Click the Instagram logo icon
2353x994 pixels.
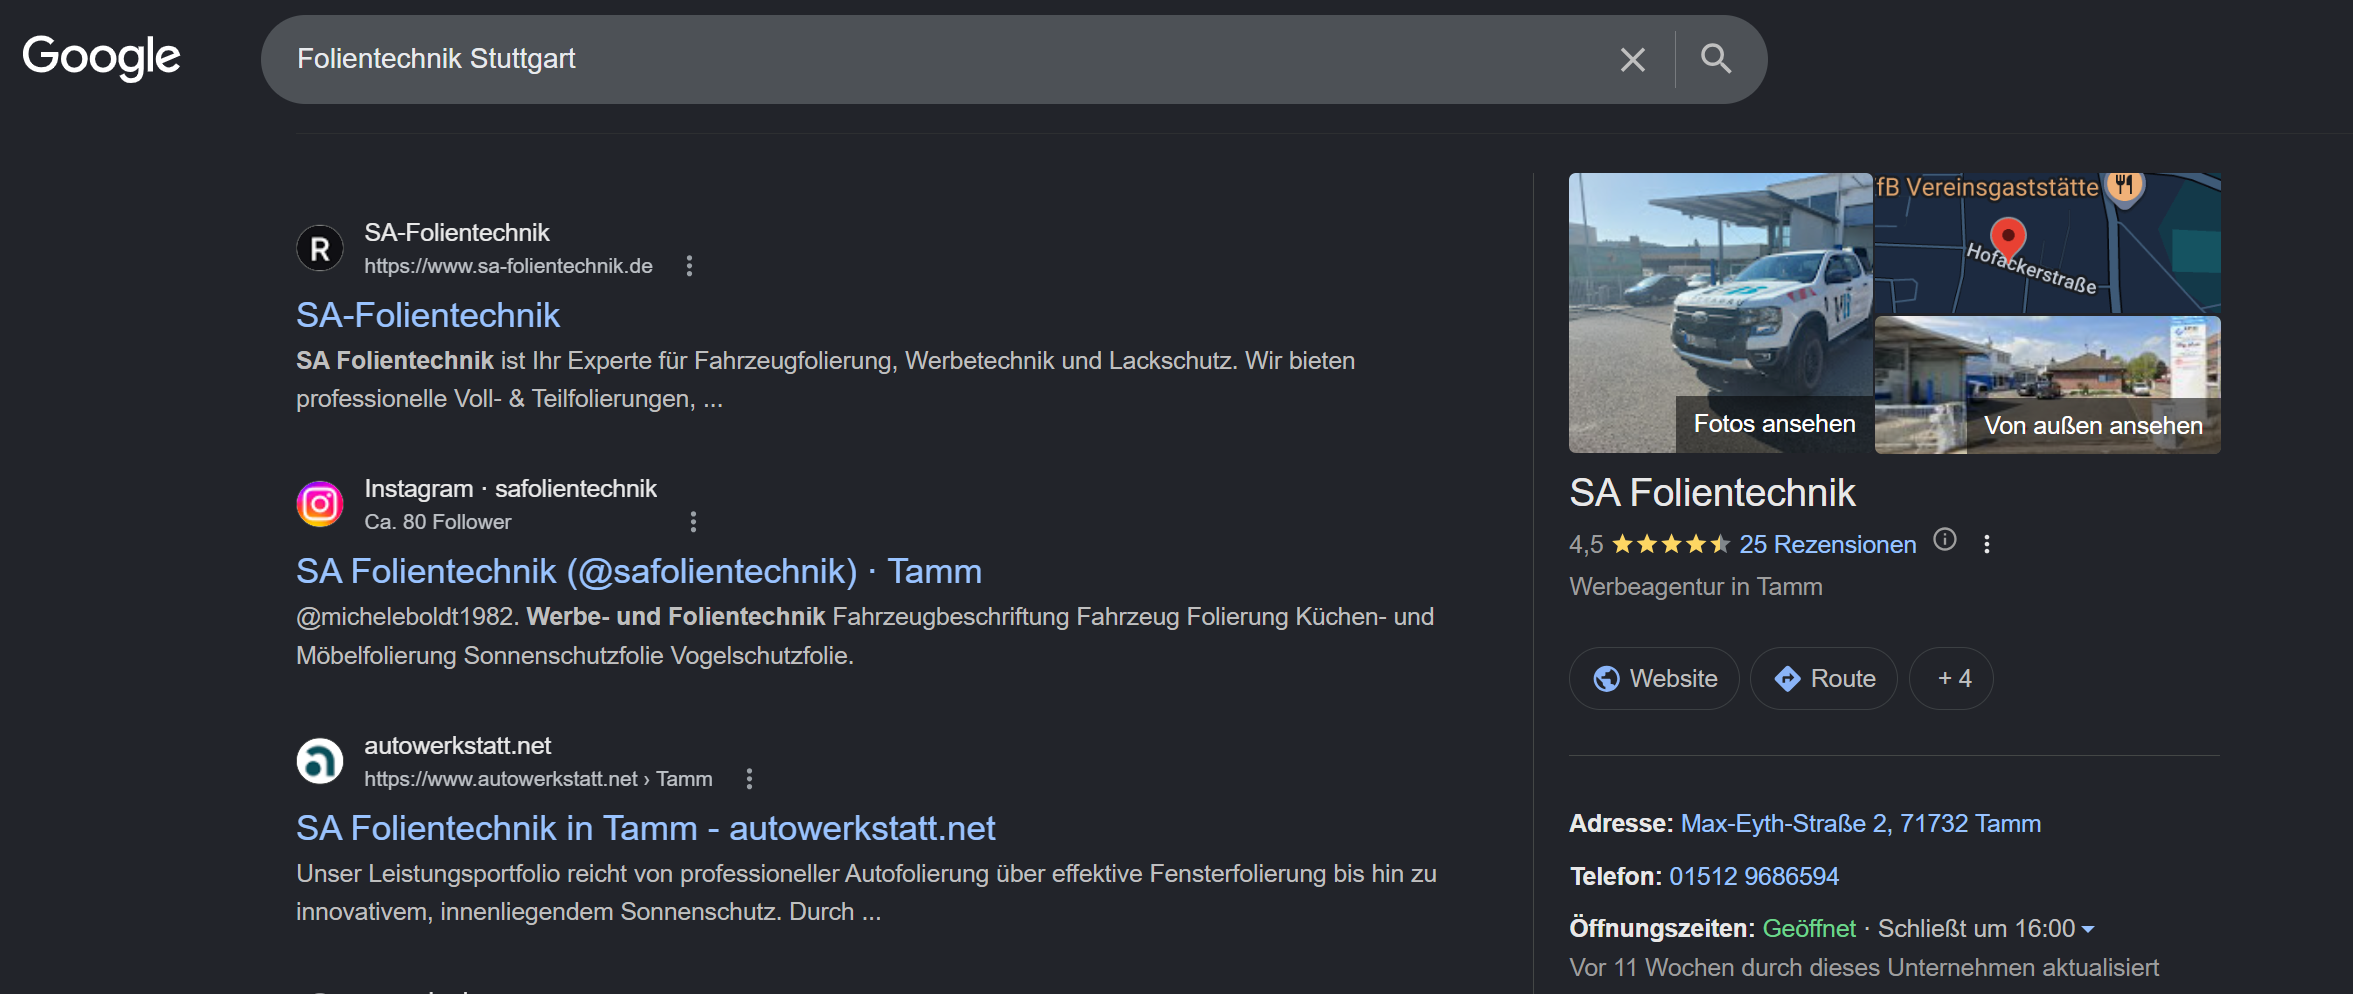(x=320, y=504)
